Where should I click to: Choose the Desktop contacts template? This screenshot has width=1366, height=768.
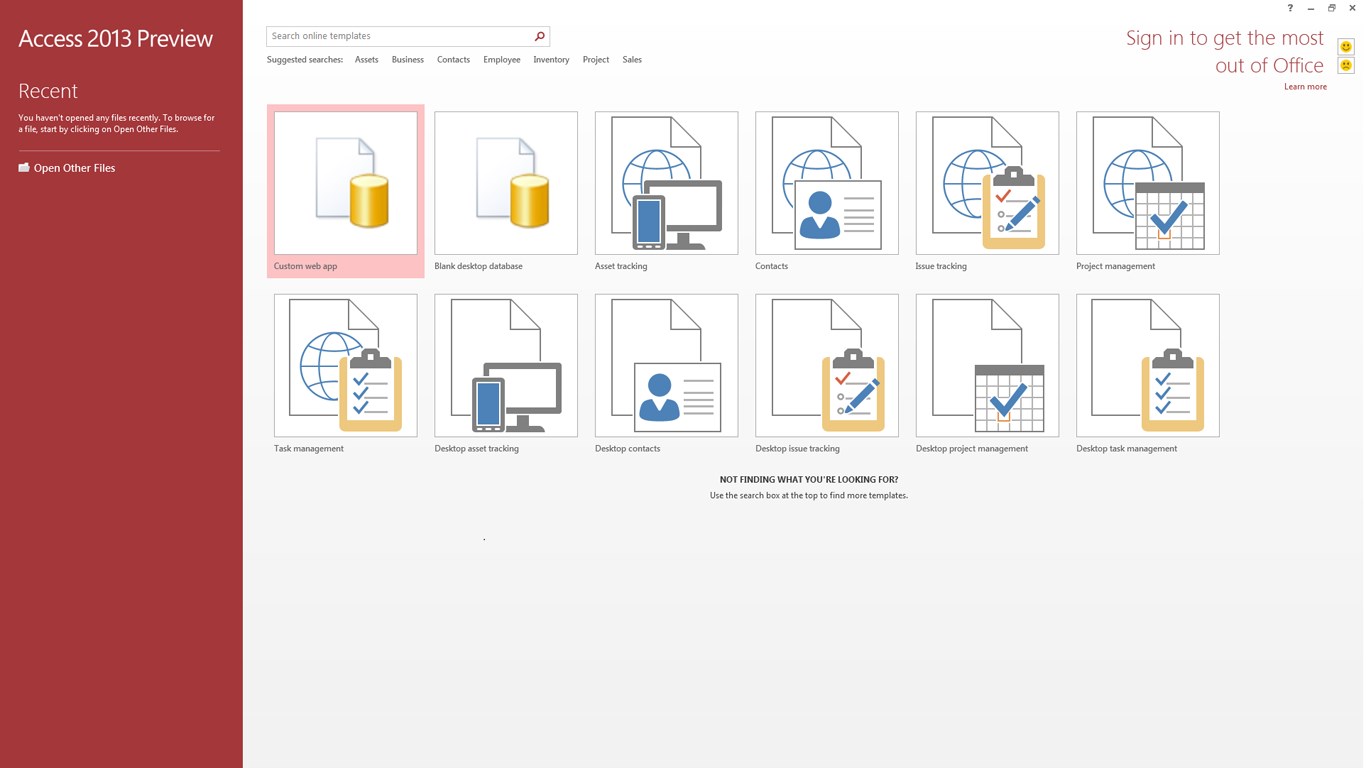pyautogui.click(x=665, y=364)
